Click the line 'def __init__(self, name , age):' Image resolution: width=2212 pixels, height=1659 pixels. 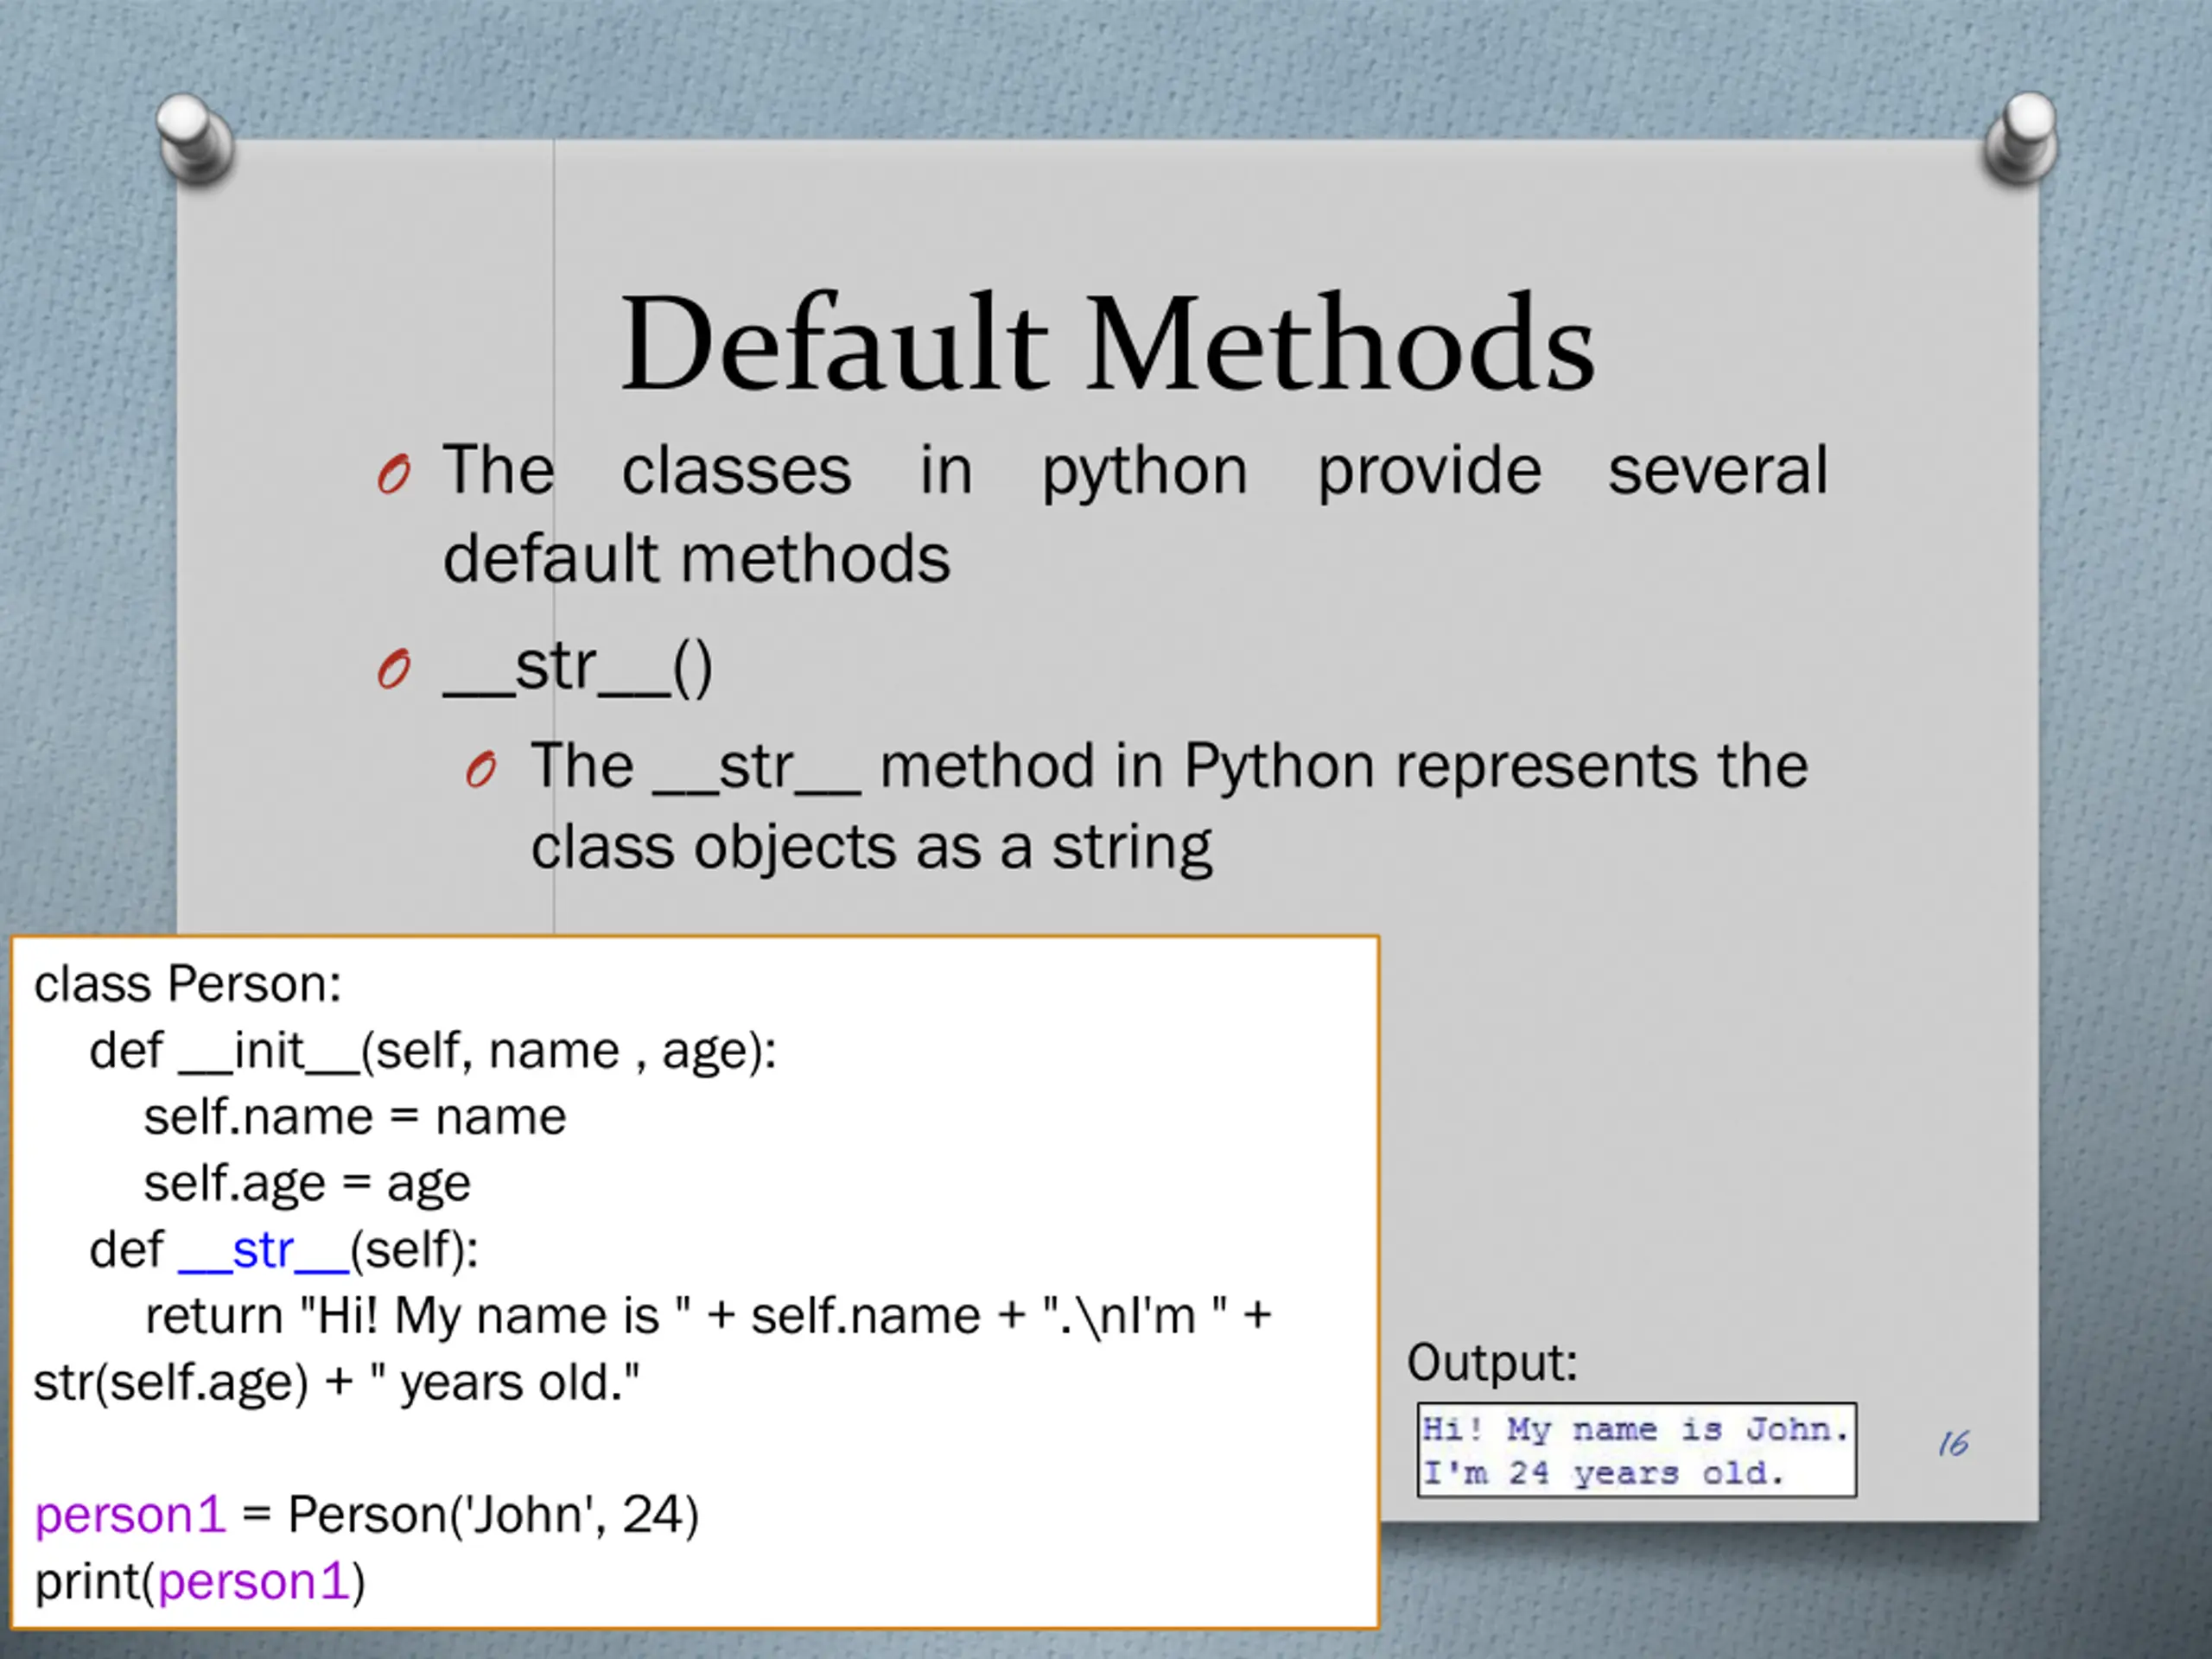pos(433,1052)
